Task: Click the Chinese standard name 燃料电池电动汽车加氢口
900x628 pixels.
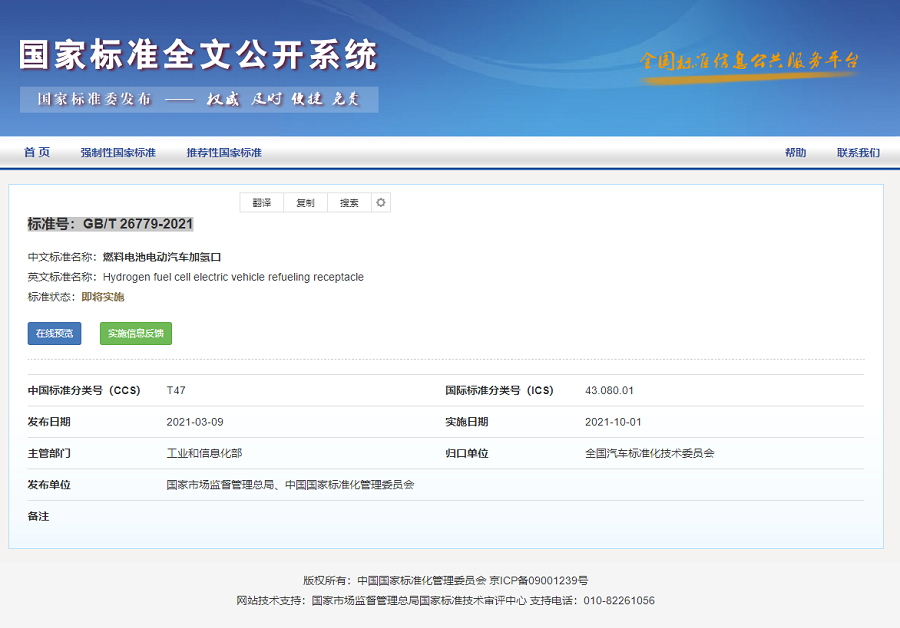Action: [x=162, y=257]
